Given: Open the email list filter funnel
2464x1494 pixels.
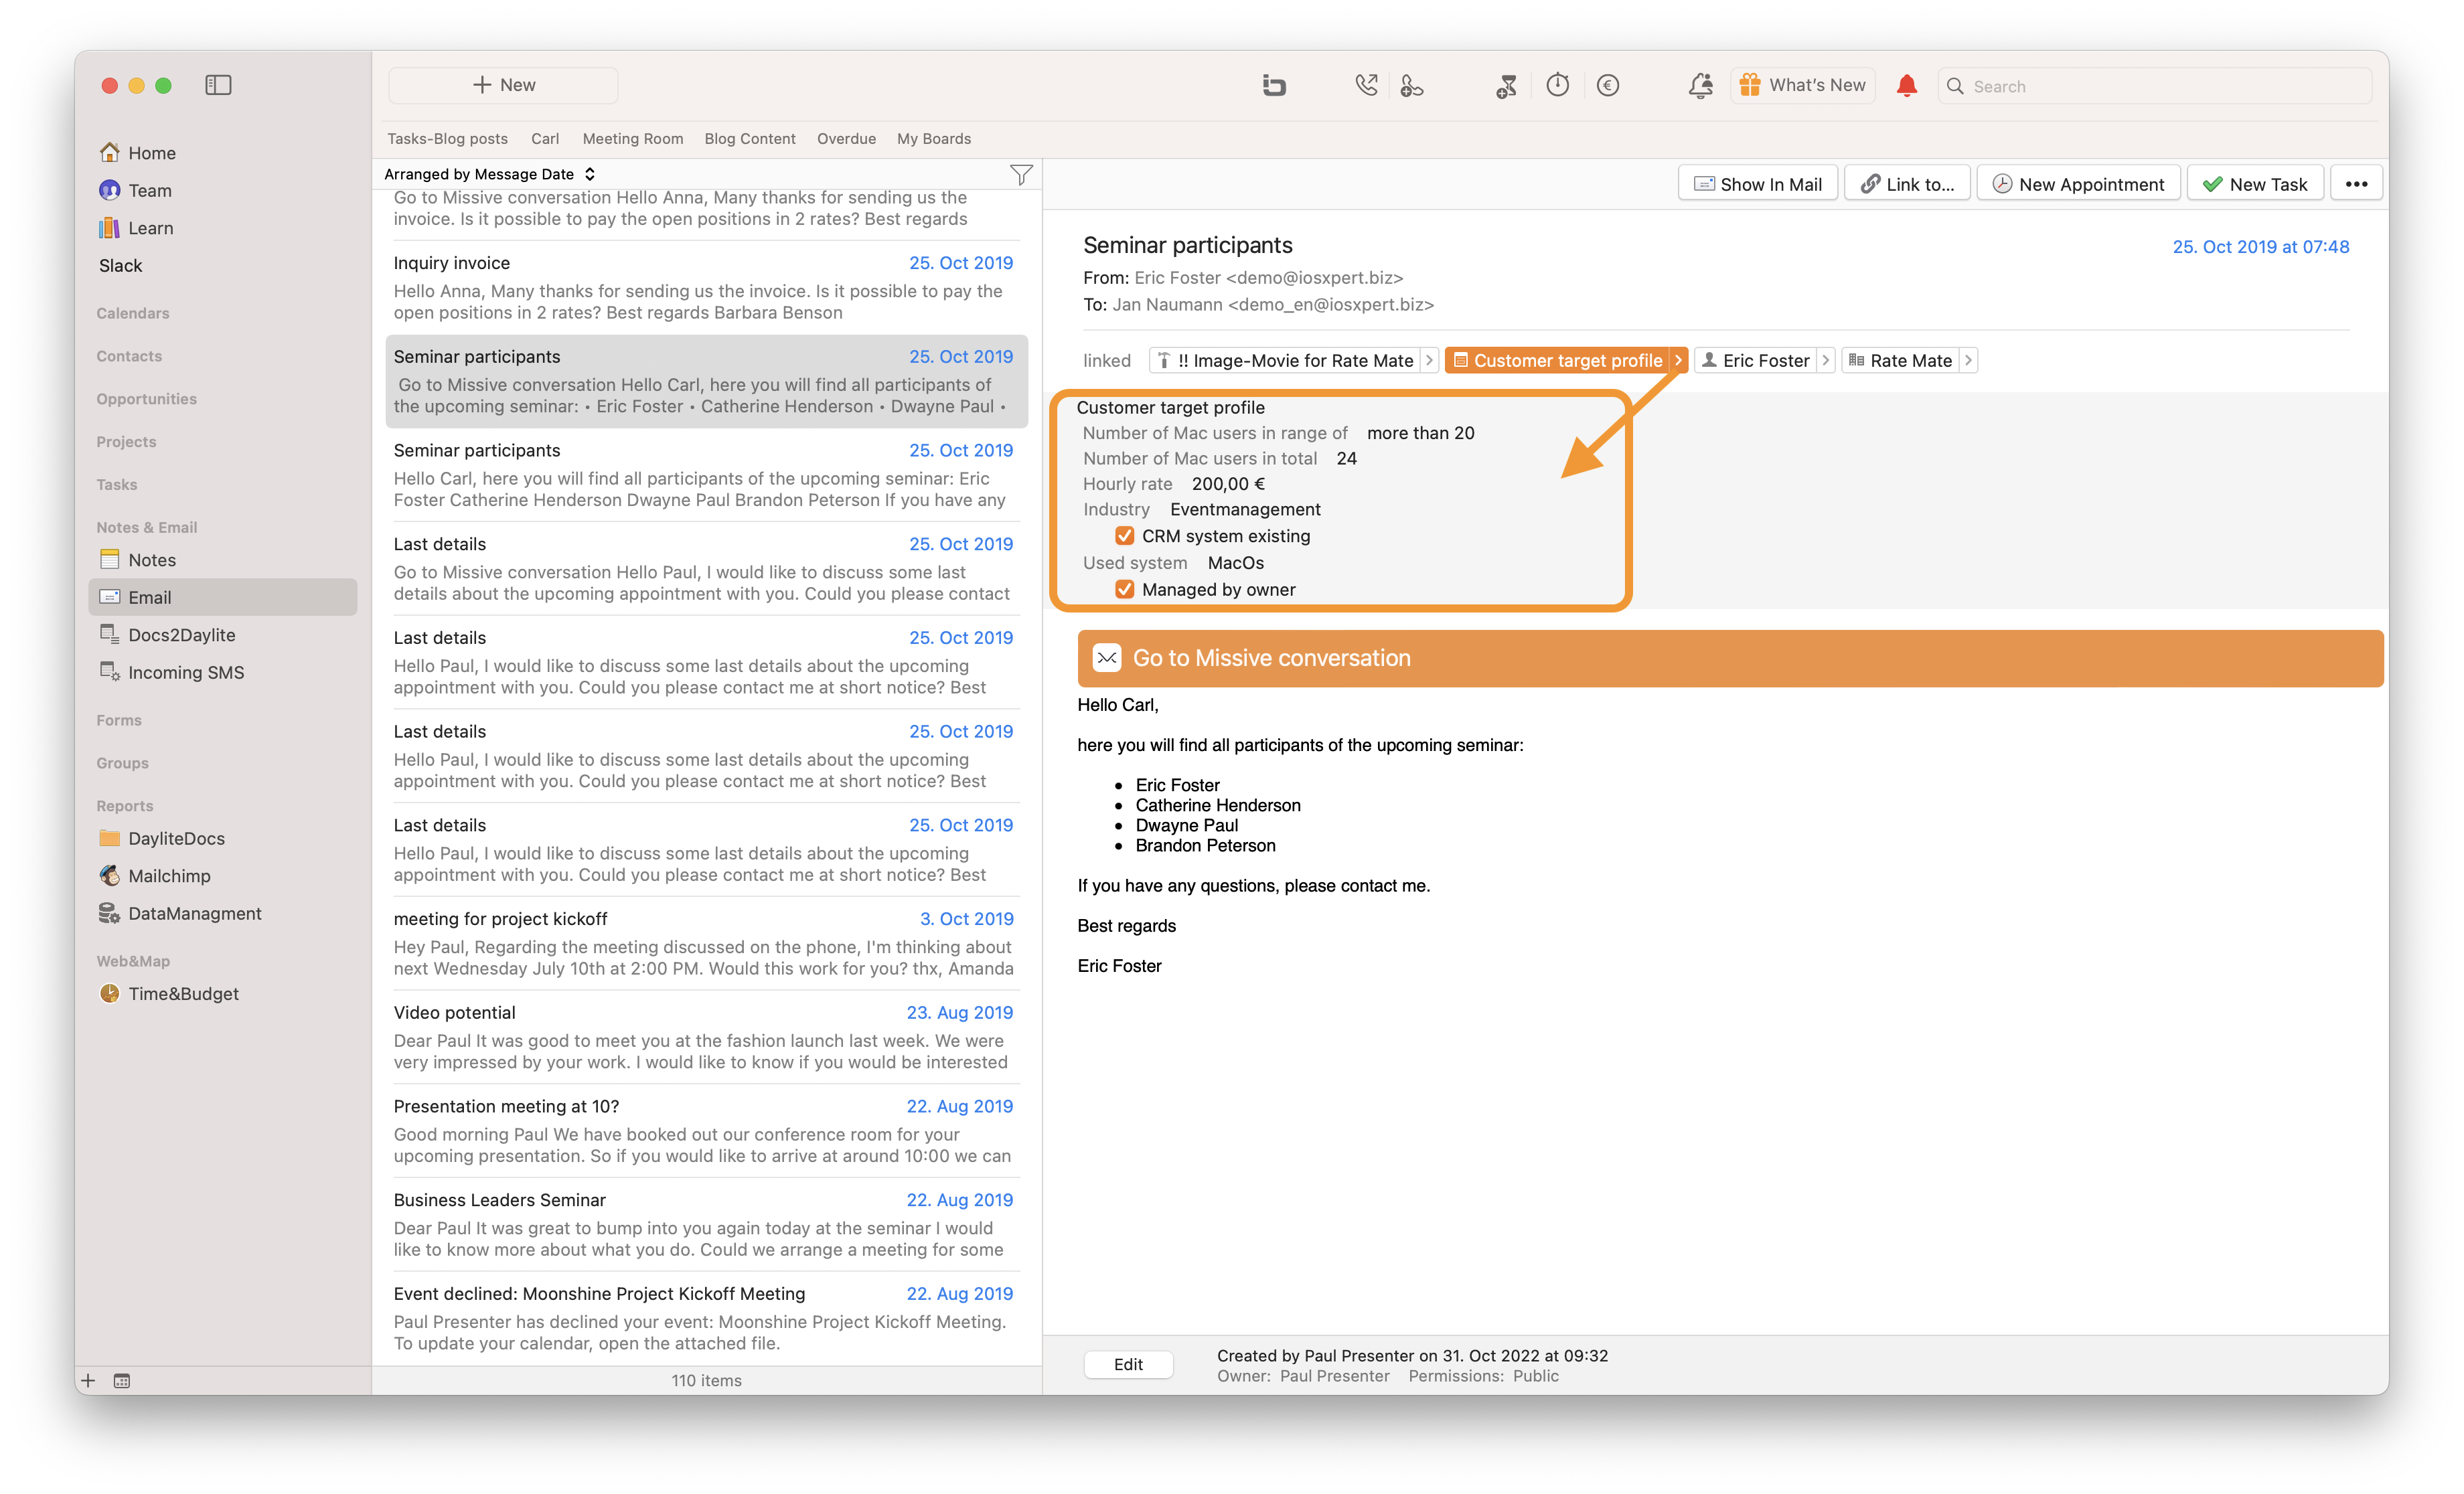Looking at the screenshot, I should 1020,175.
